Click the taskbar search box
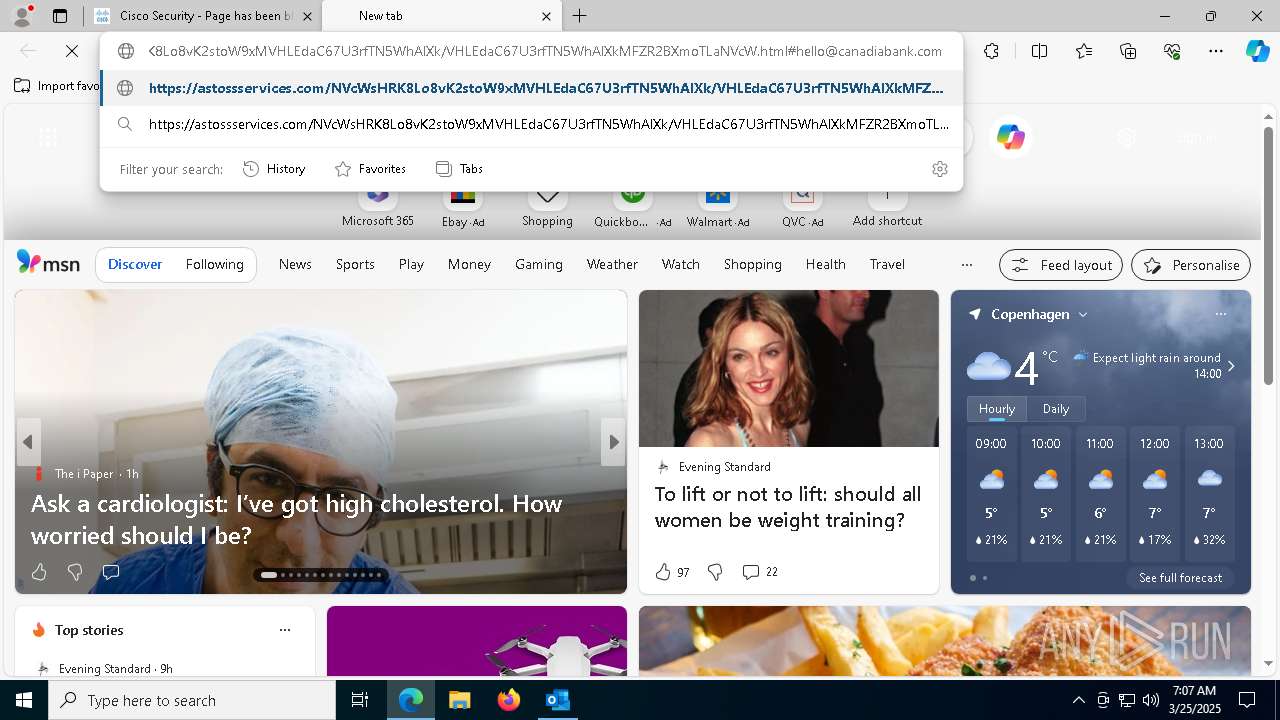The width and height of the screenshot is (1280, 720). pyautogui.click(x=192, y=700)
